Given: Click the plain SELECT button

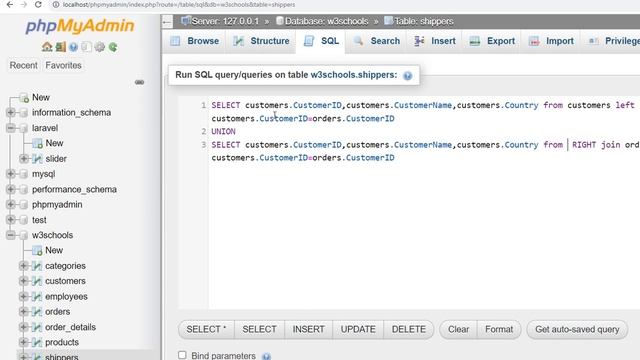Looking at the screenshot, I should coord(260,329).
